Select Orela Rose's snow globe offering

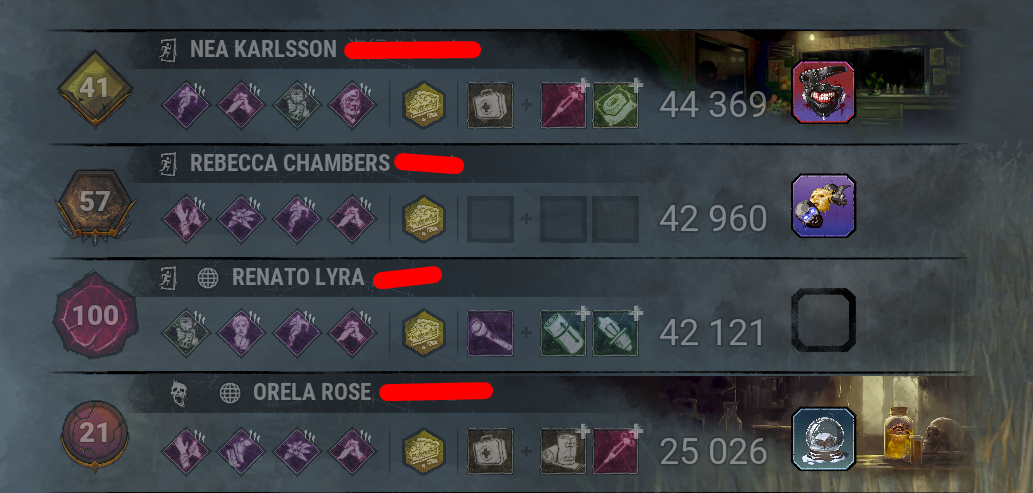pyautogui.click(x=824, y=439)
